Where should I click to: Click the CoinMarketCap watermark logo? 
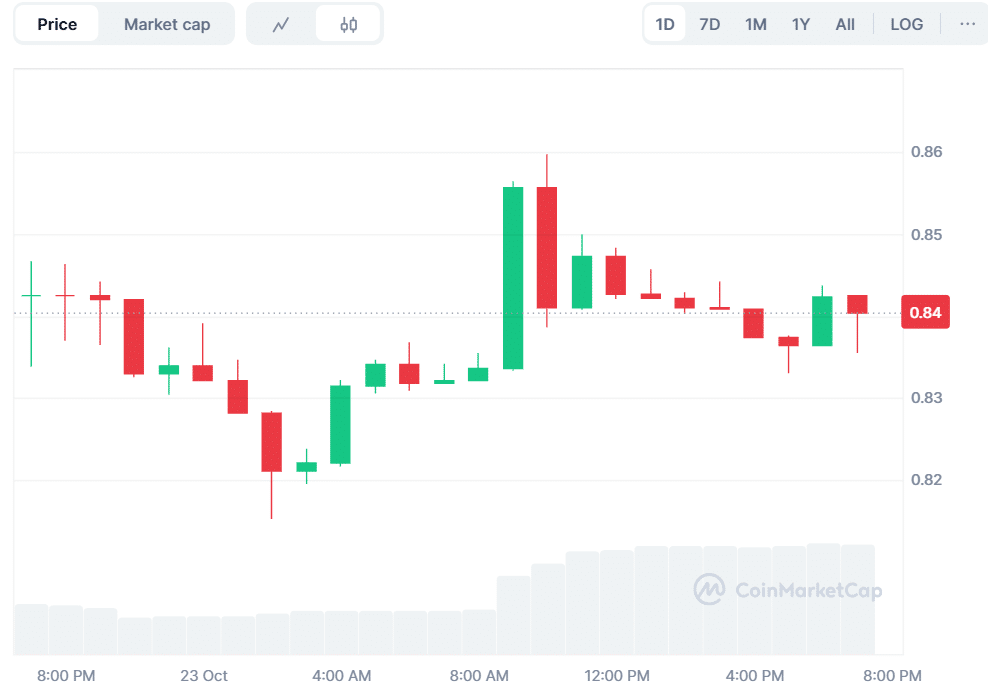tap(789, 590)
